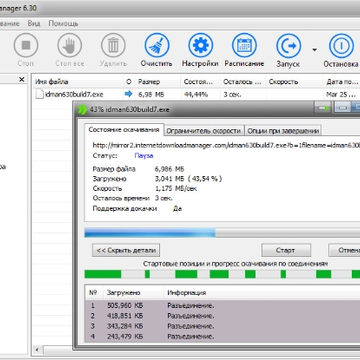Click the file icon beside idman630build7.exe

pyautogui.click(x=40, y=94)
